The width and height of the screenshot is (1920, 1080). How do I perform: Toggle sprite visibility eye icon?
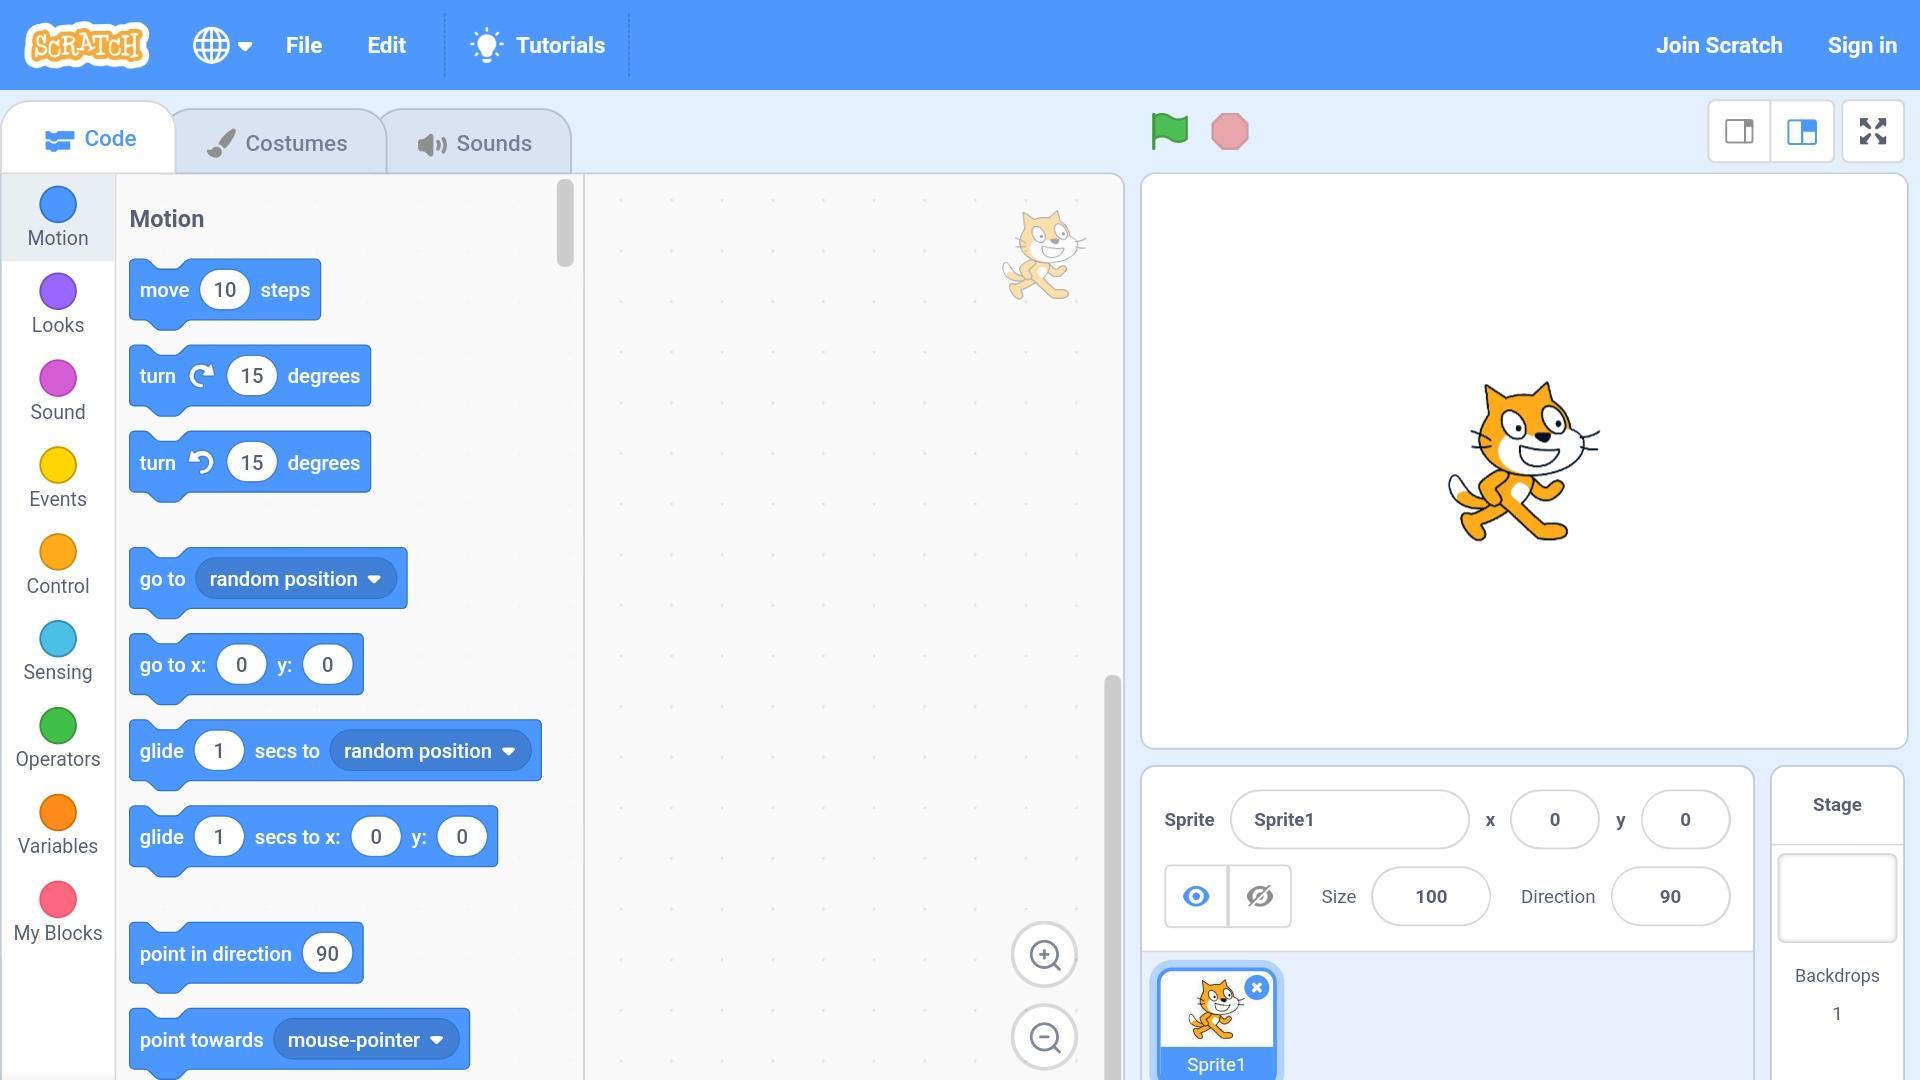coord(1196,897)
